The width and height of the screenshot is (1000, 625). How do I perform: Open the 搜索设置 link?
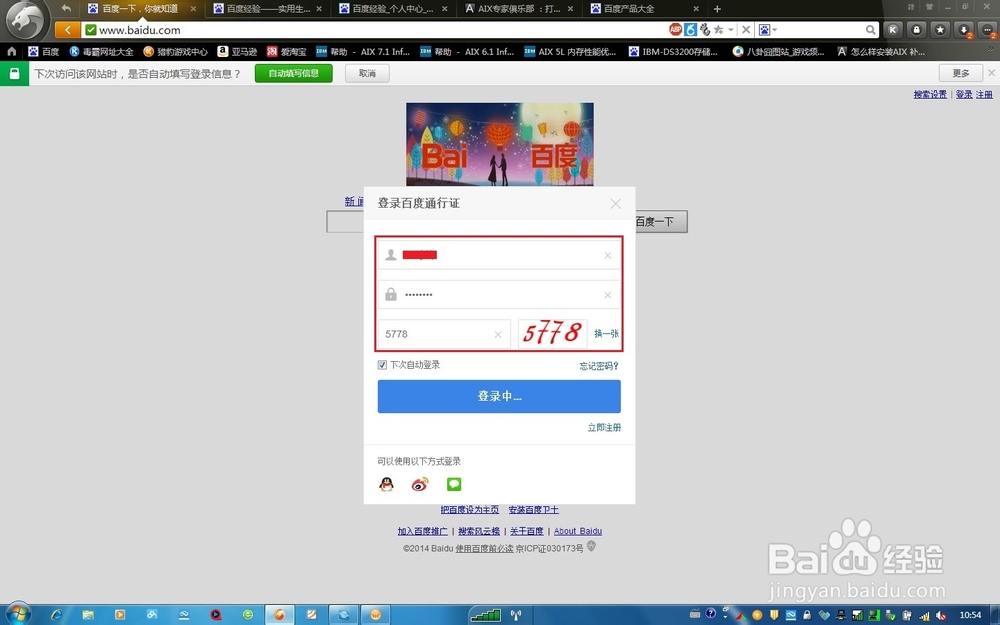tap(930, 94)
